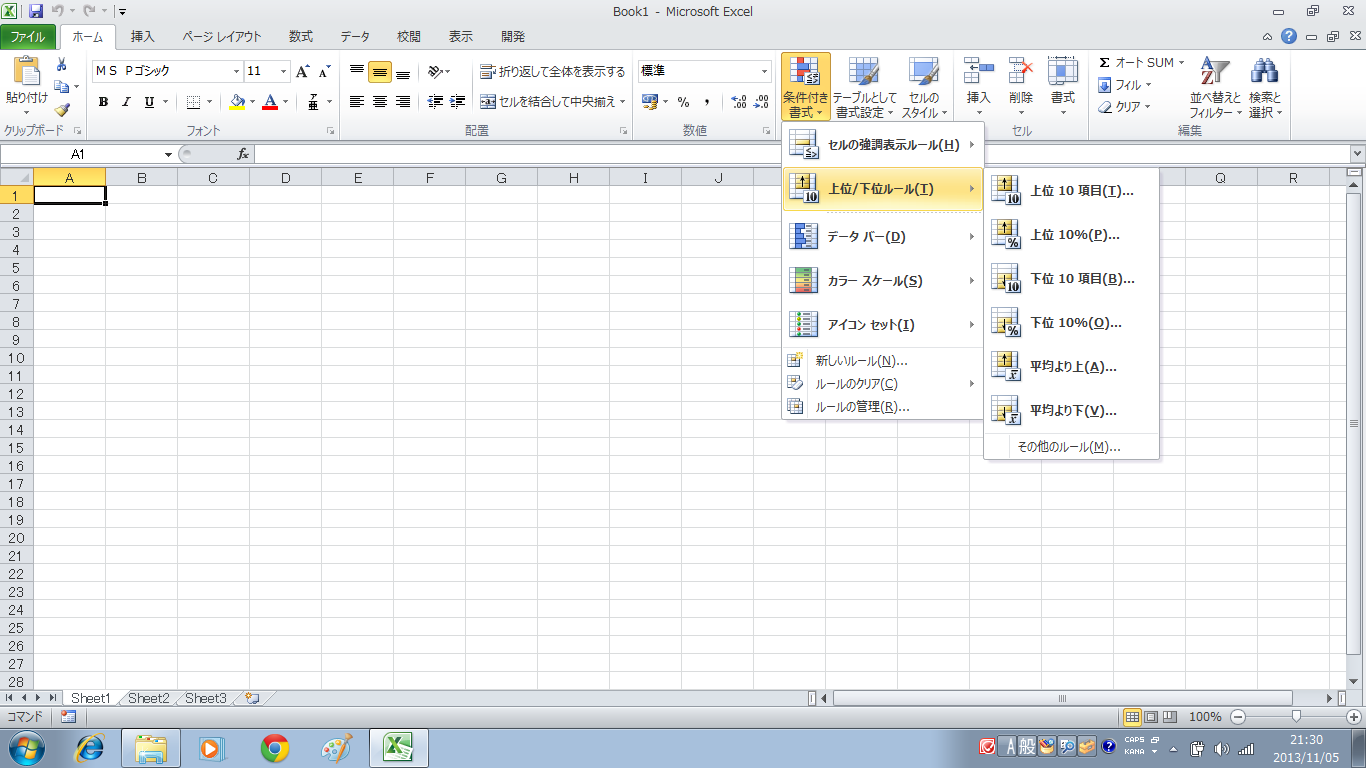Toggle bold formatting
This screenshot has width=1366, height=768.
[x=103, y=102]
